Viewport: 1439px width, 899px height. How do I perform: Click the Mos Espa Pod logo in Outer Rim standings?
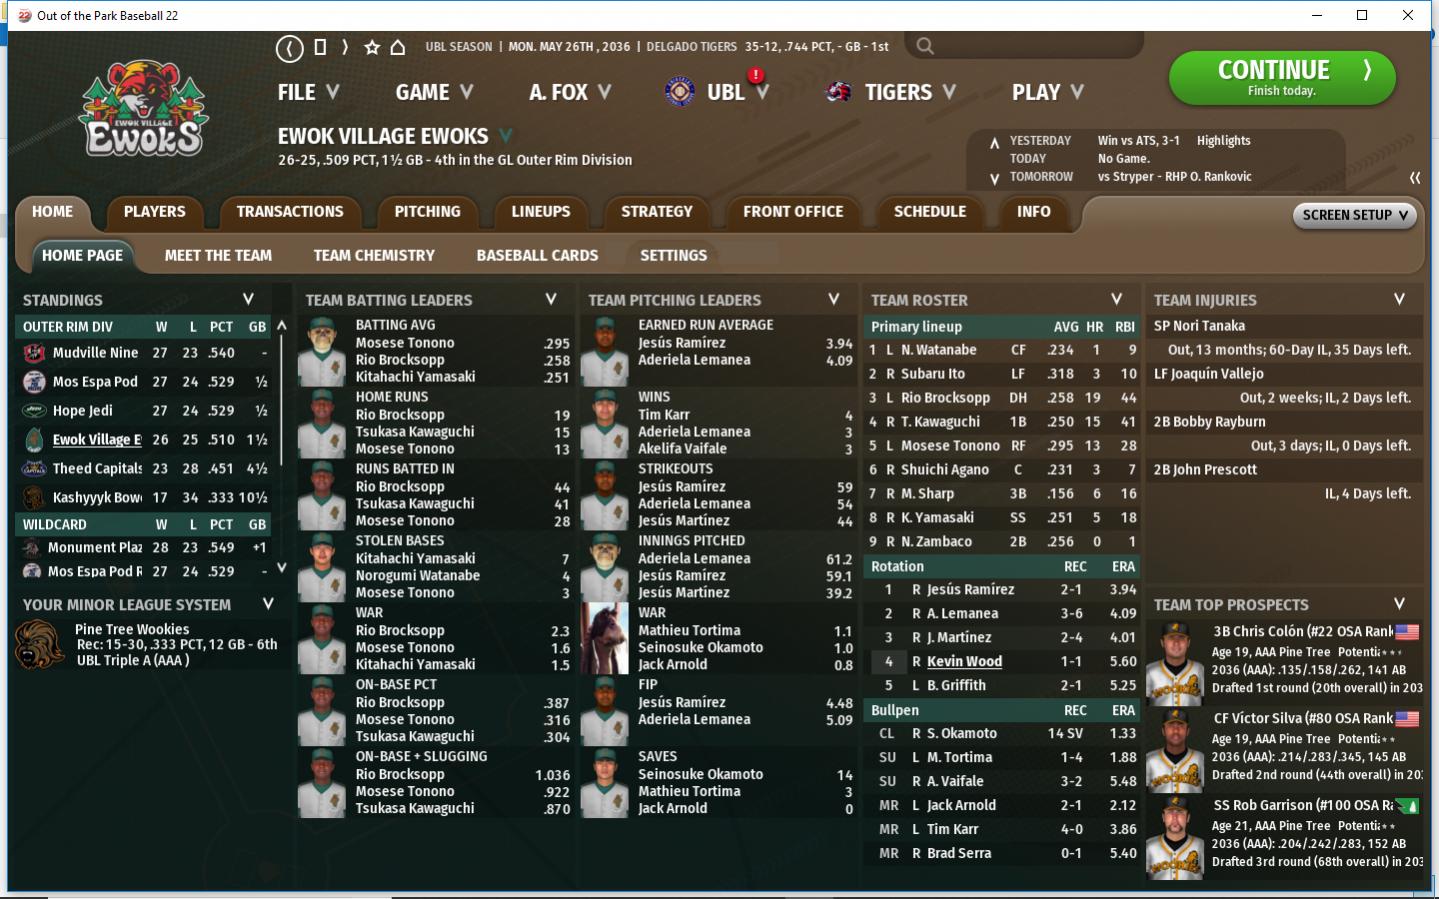(34, 382)
